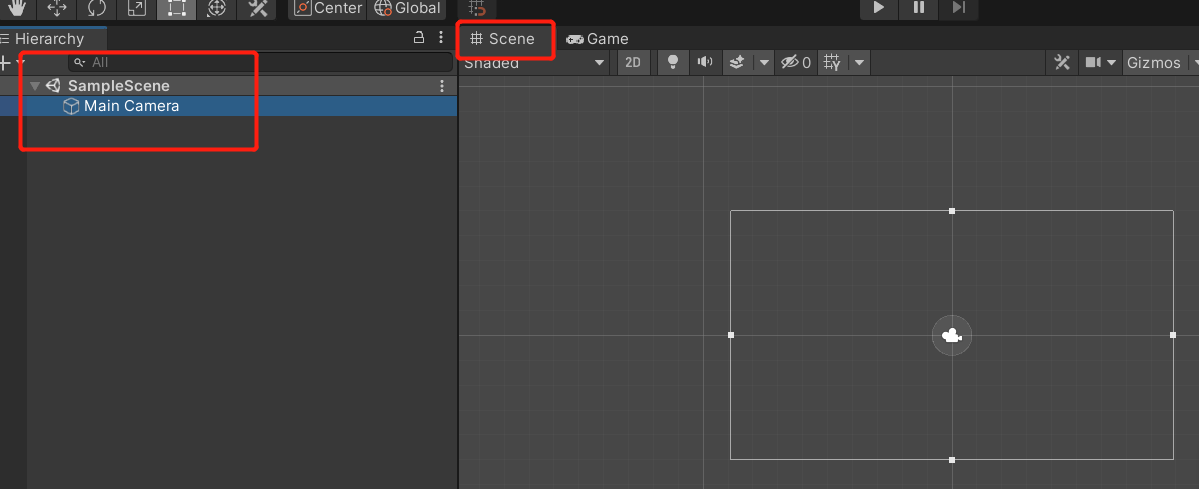Click the Unity logo beside SampleScene
This screenshot has height=489, width=1199.
pyautogui.click(x=54, y=86)
